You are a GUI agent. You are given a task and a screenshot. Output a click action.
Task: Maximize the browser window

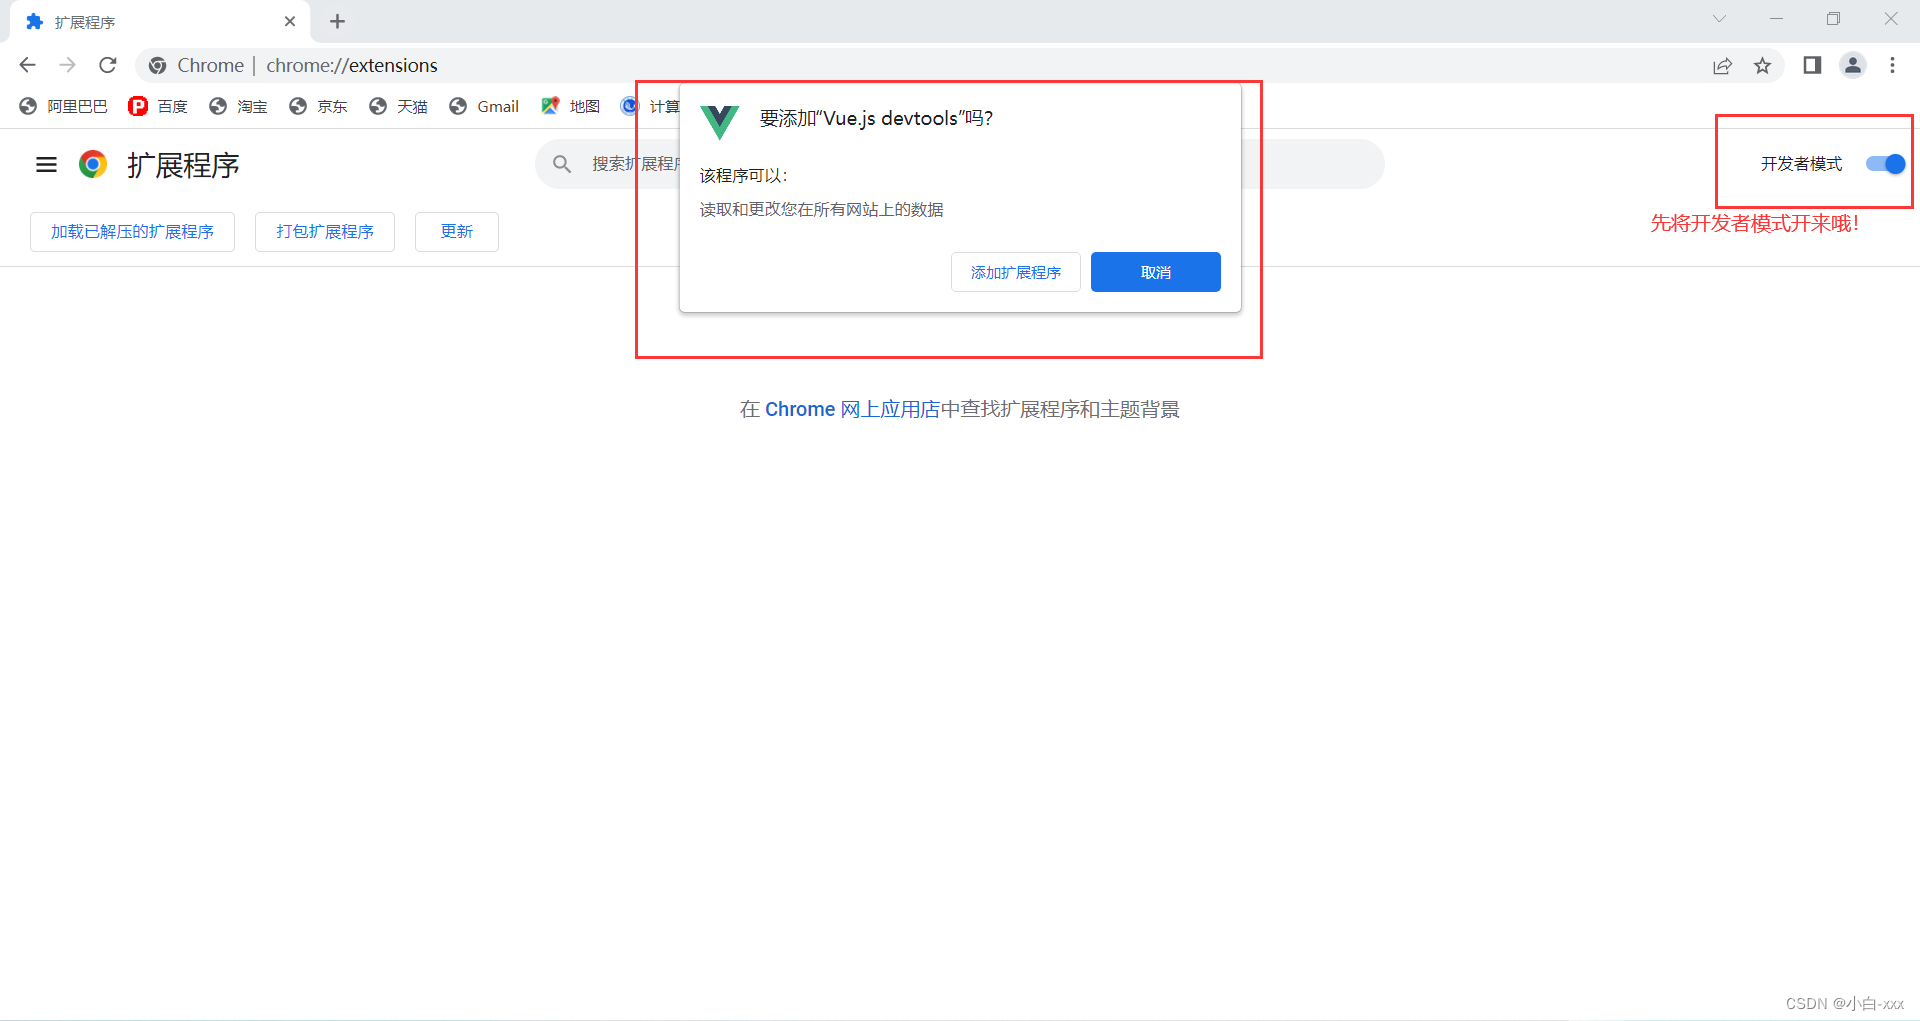(1833, 19)
